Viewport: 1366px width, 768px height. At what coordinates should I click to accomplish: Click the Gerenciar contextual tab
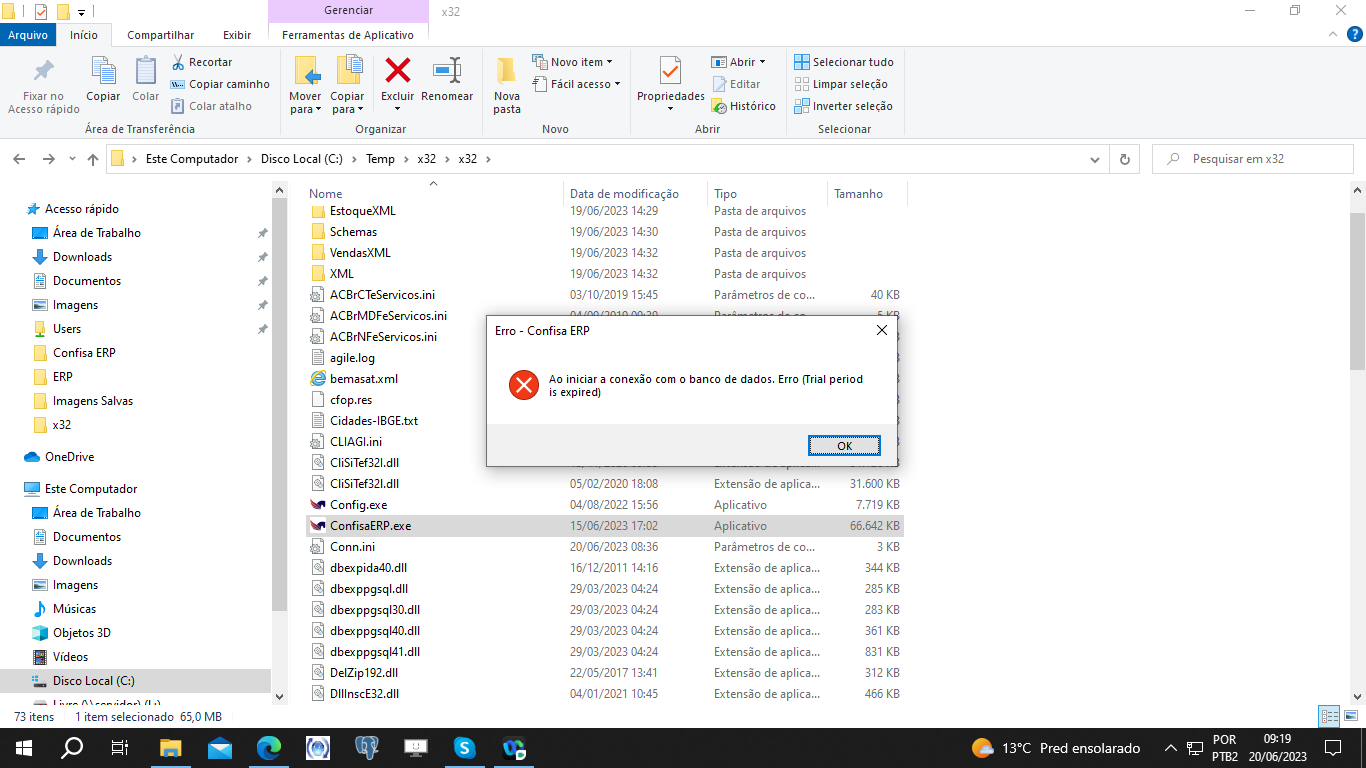pos(348,10)
